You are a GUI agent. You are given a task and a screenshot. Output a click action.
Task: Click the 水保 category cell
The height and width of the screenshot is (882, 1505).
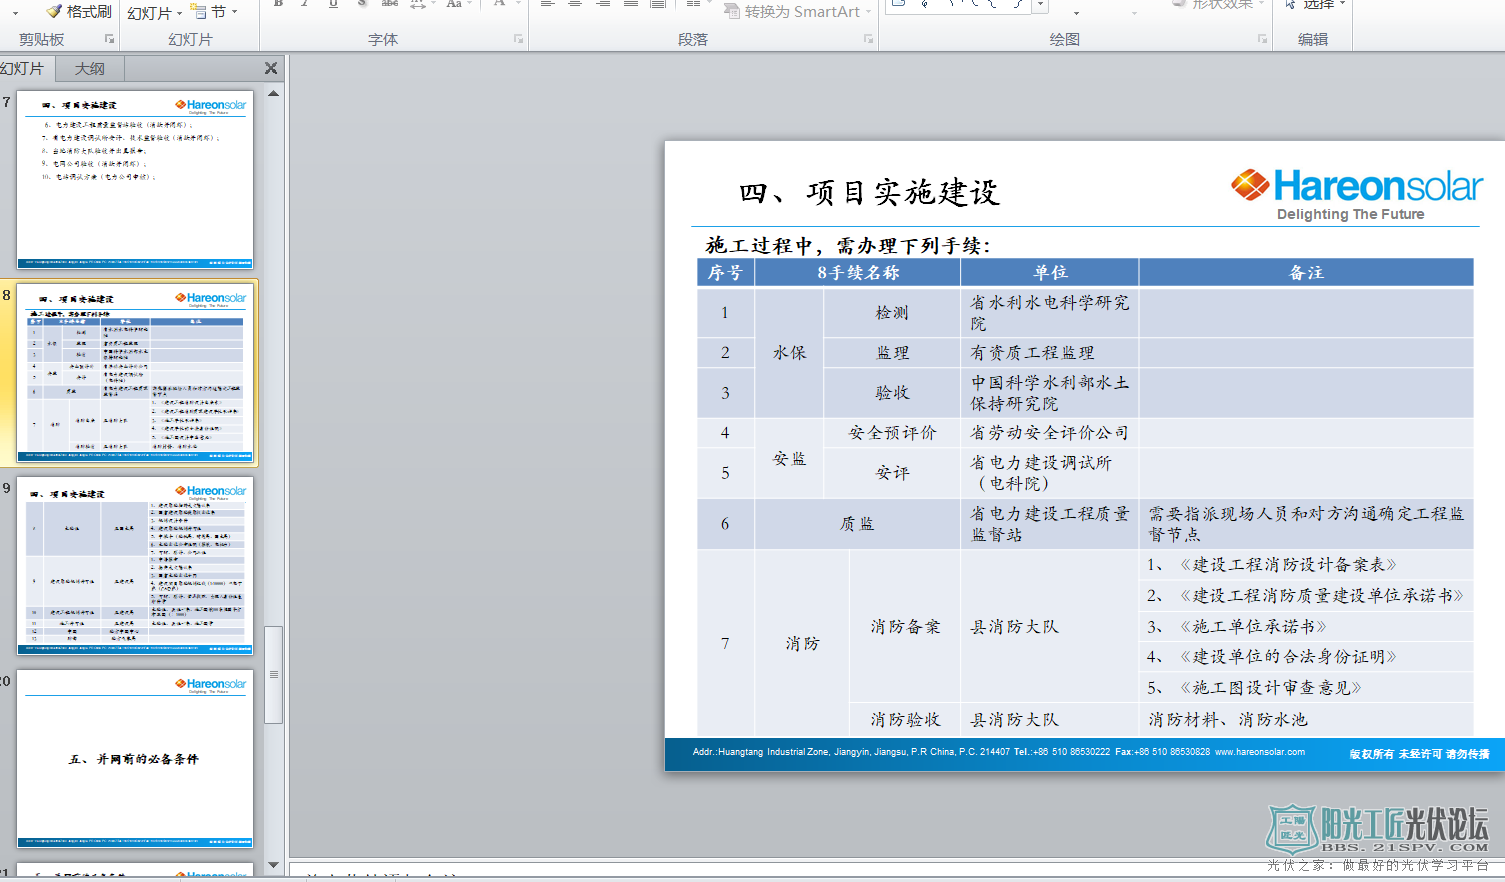(789, 353)
